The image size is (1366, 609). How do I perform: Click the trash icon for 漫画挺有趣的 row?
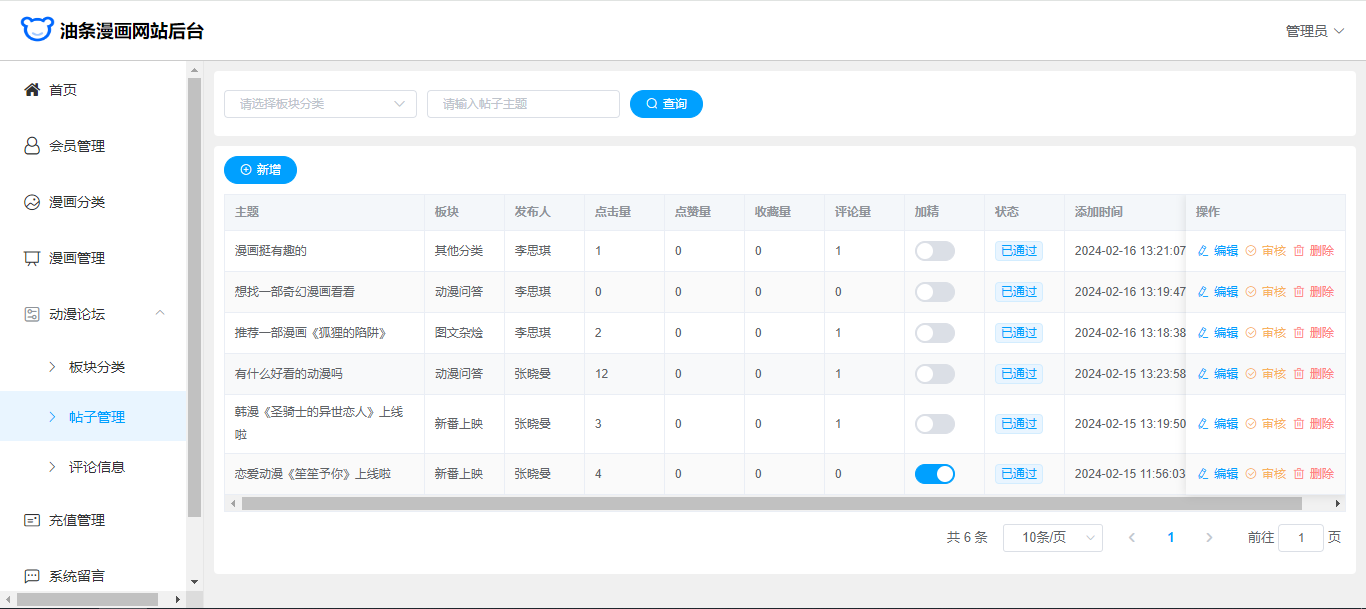click(x=1299, y=251)
